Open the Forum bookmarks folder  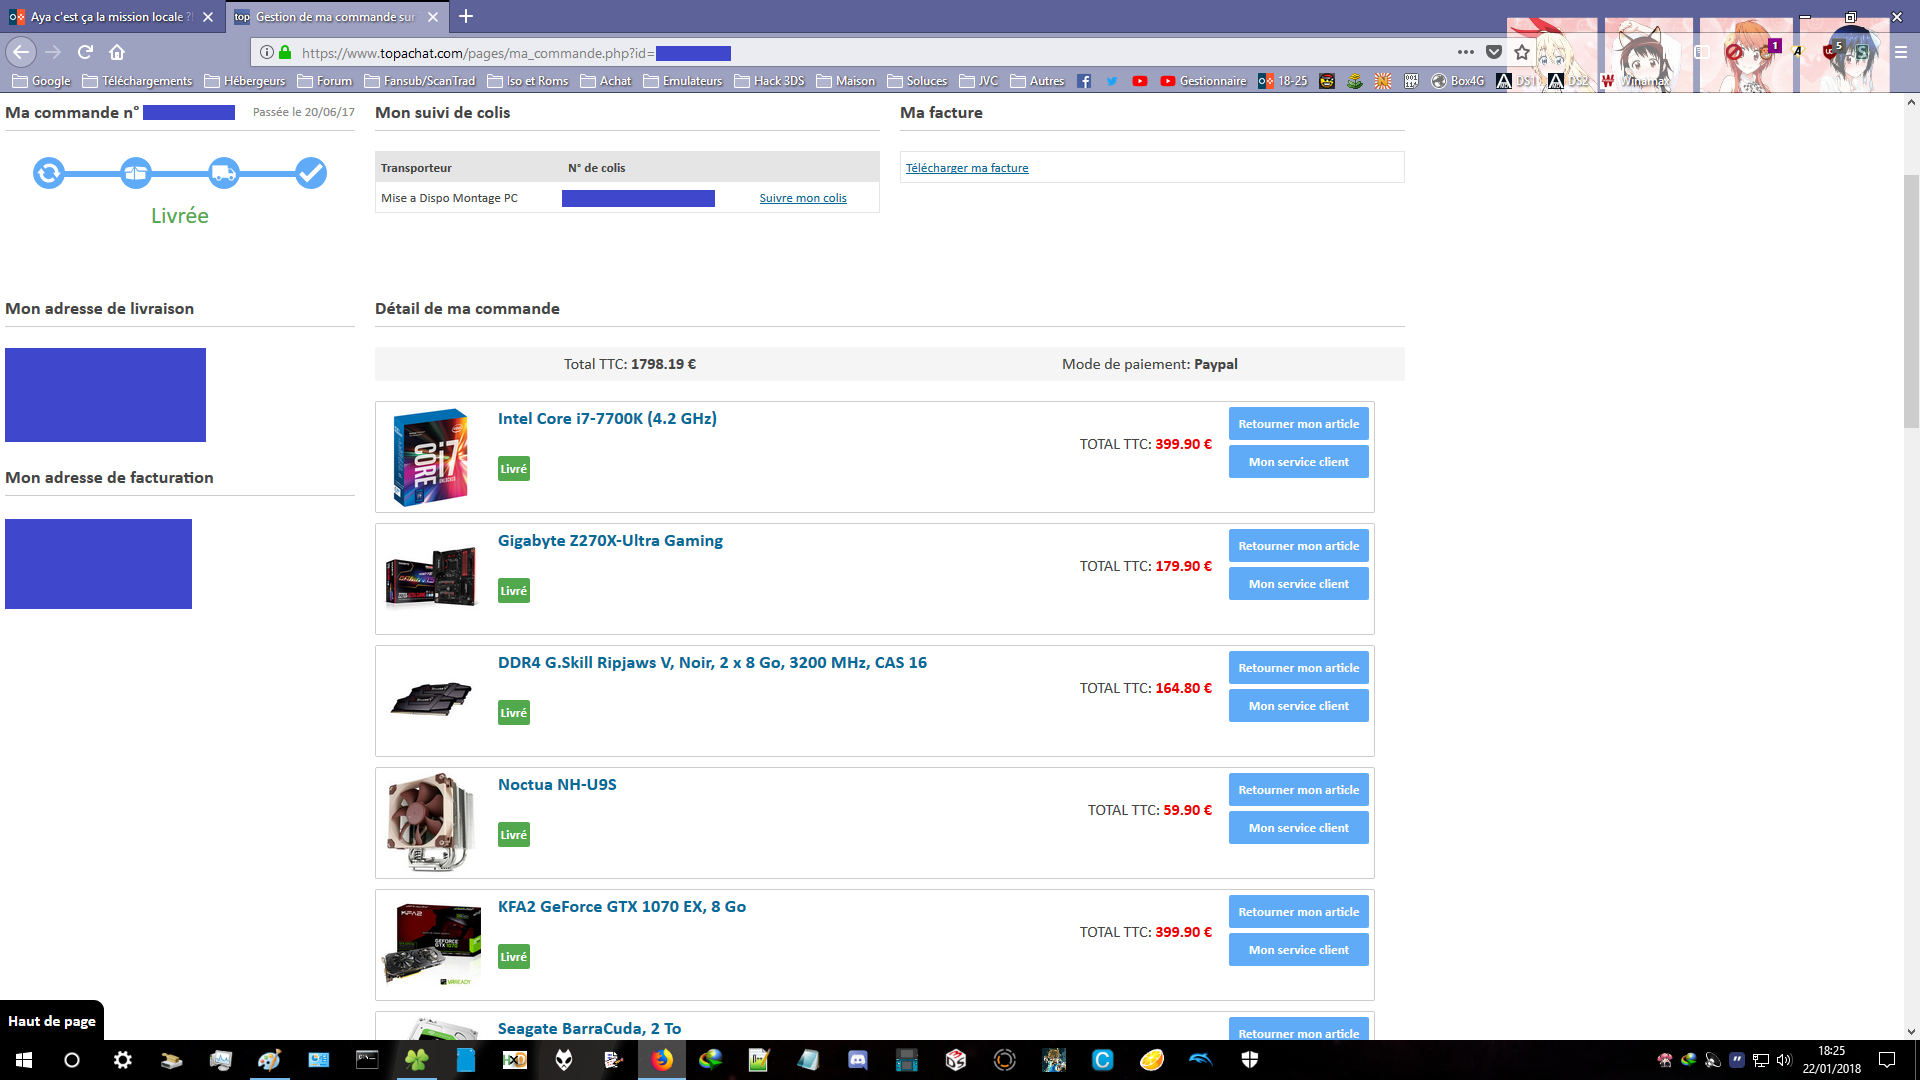324,81
